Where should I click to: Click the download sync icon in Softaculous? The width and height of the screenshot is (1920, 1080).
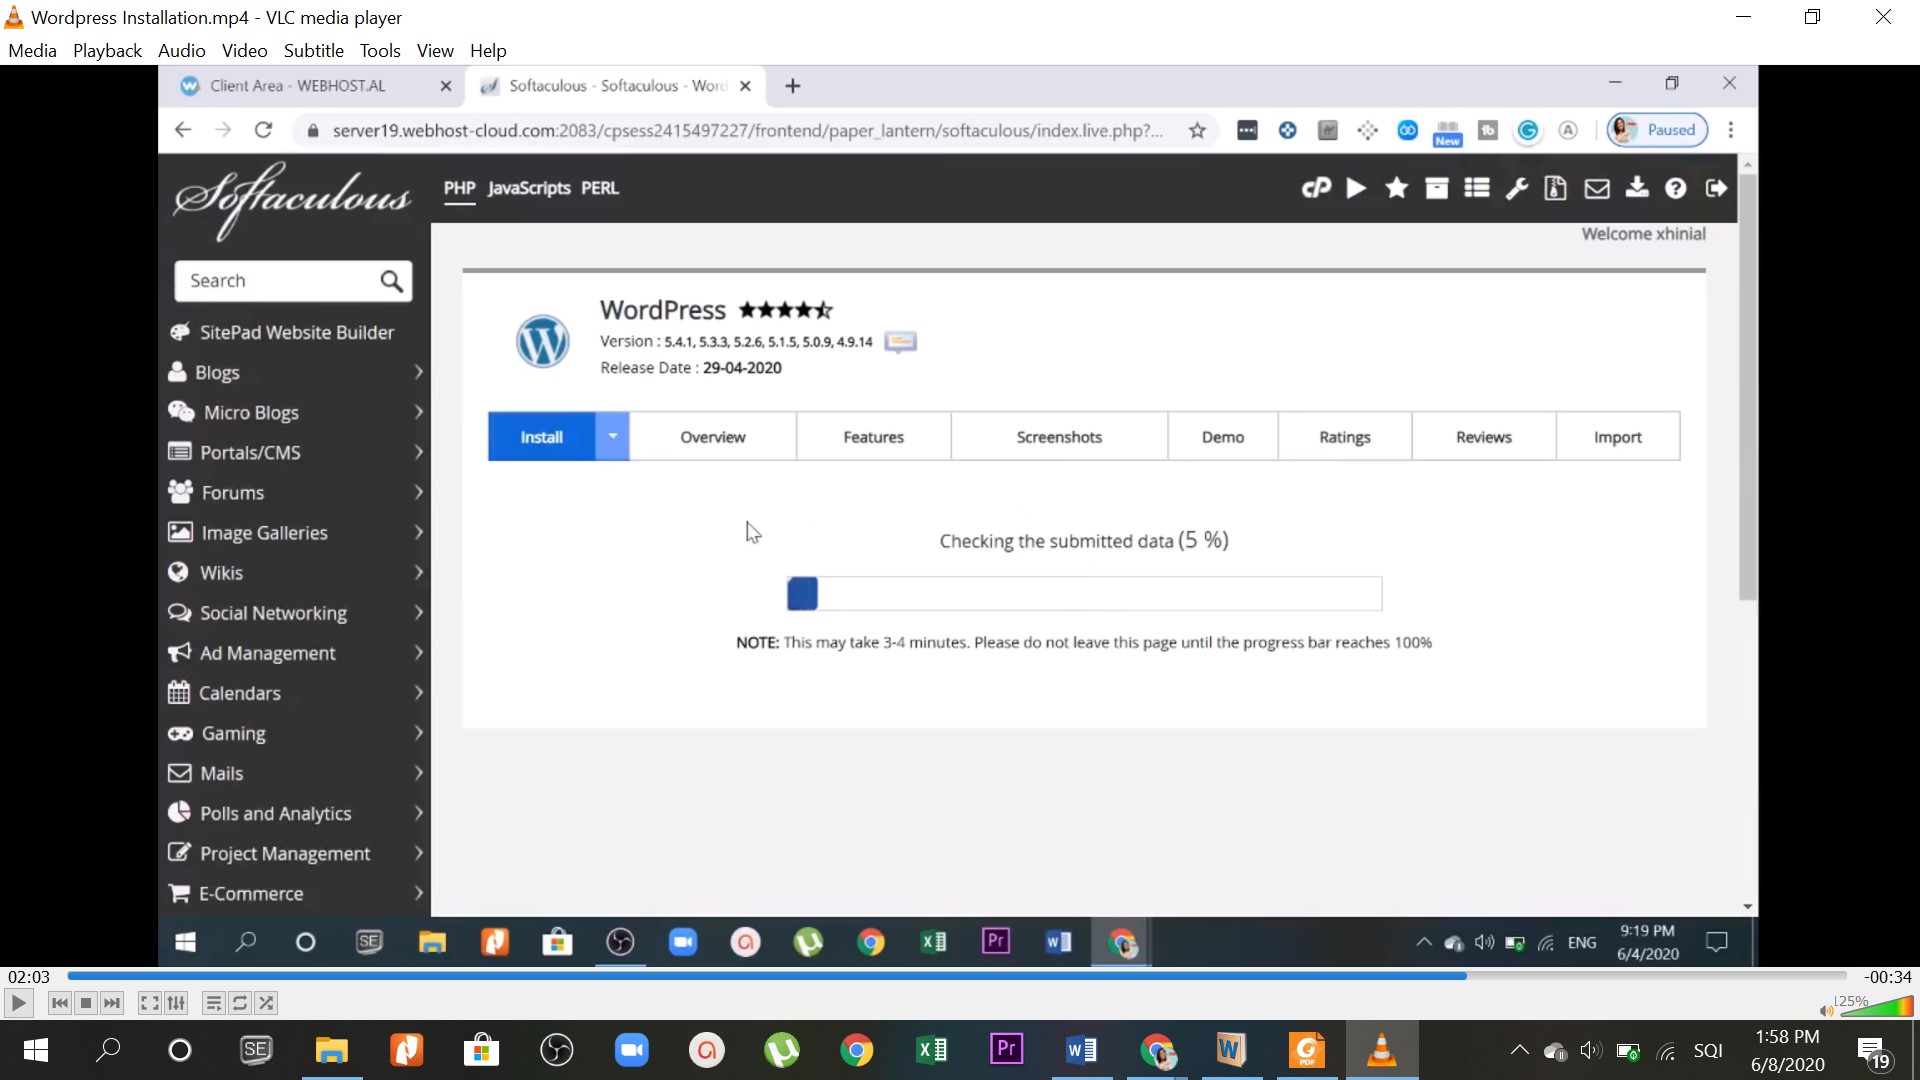point(1637,187)
